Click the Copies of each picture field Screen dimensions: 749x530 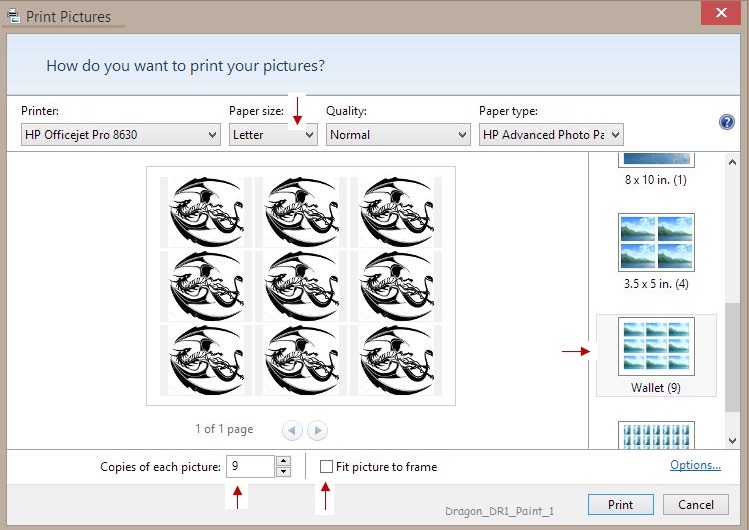[249, 466]
